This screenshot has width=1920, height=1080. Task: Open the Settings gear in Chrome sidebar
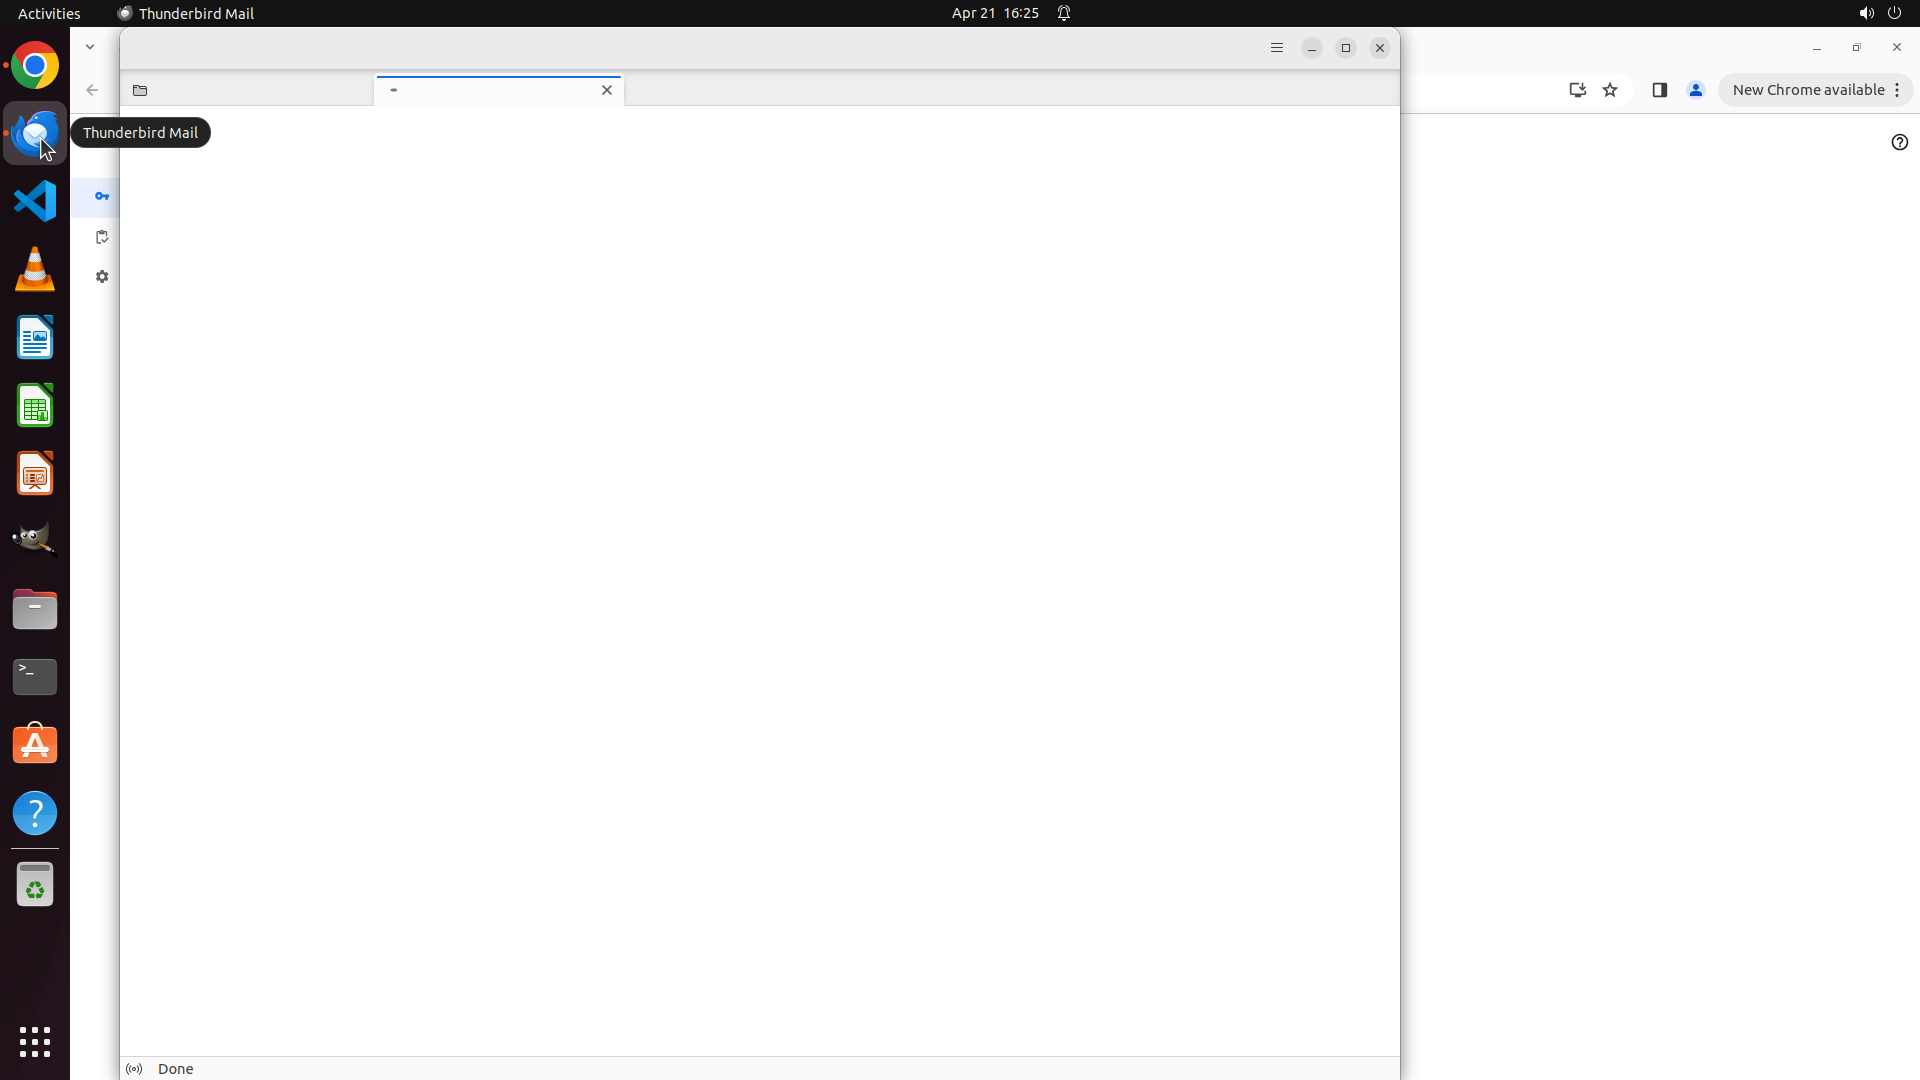point(102,277)
